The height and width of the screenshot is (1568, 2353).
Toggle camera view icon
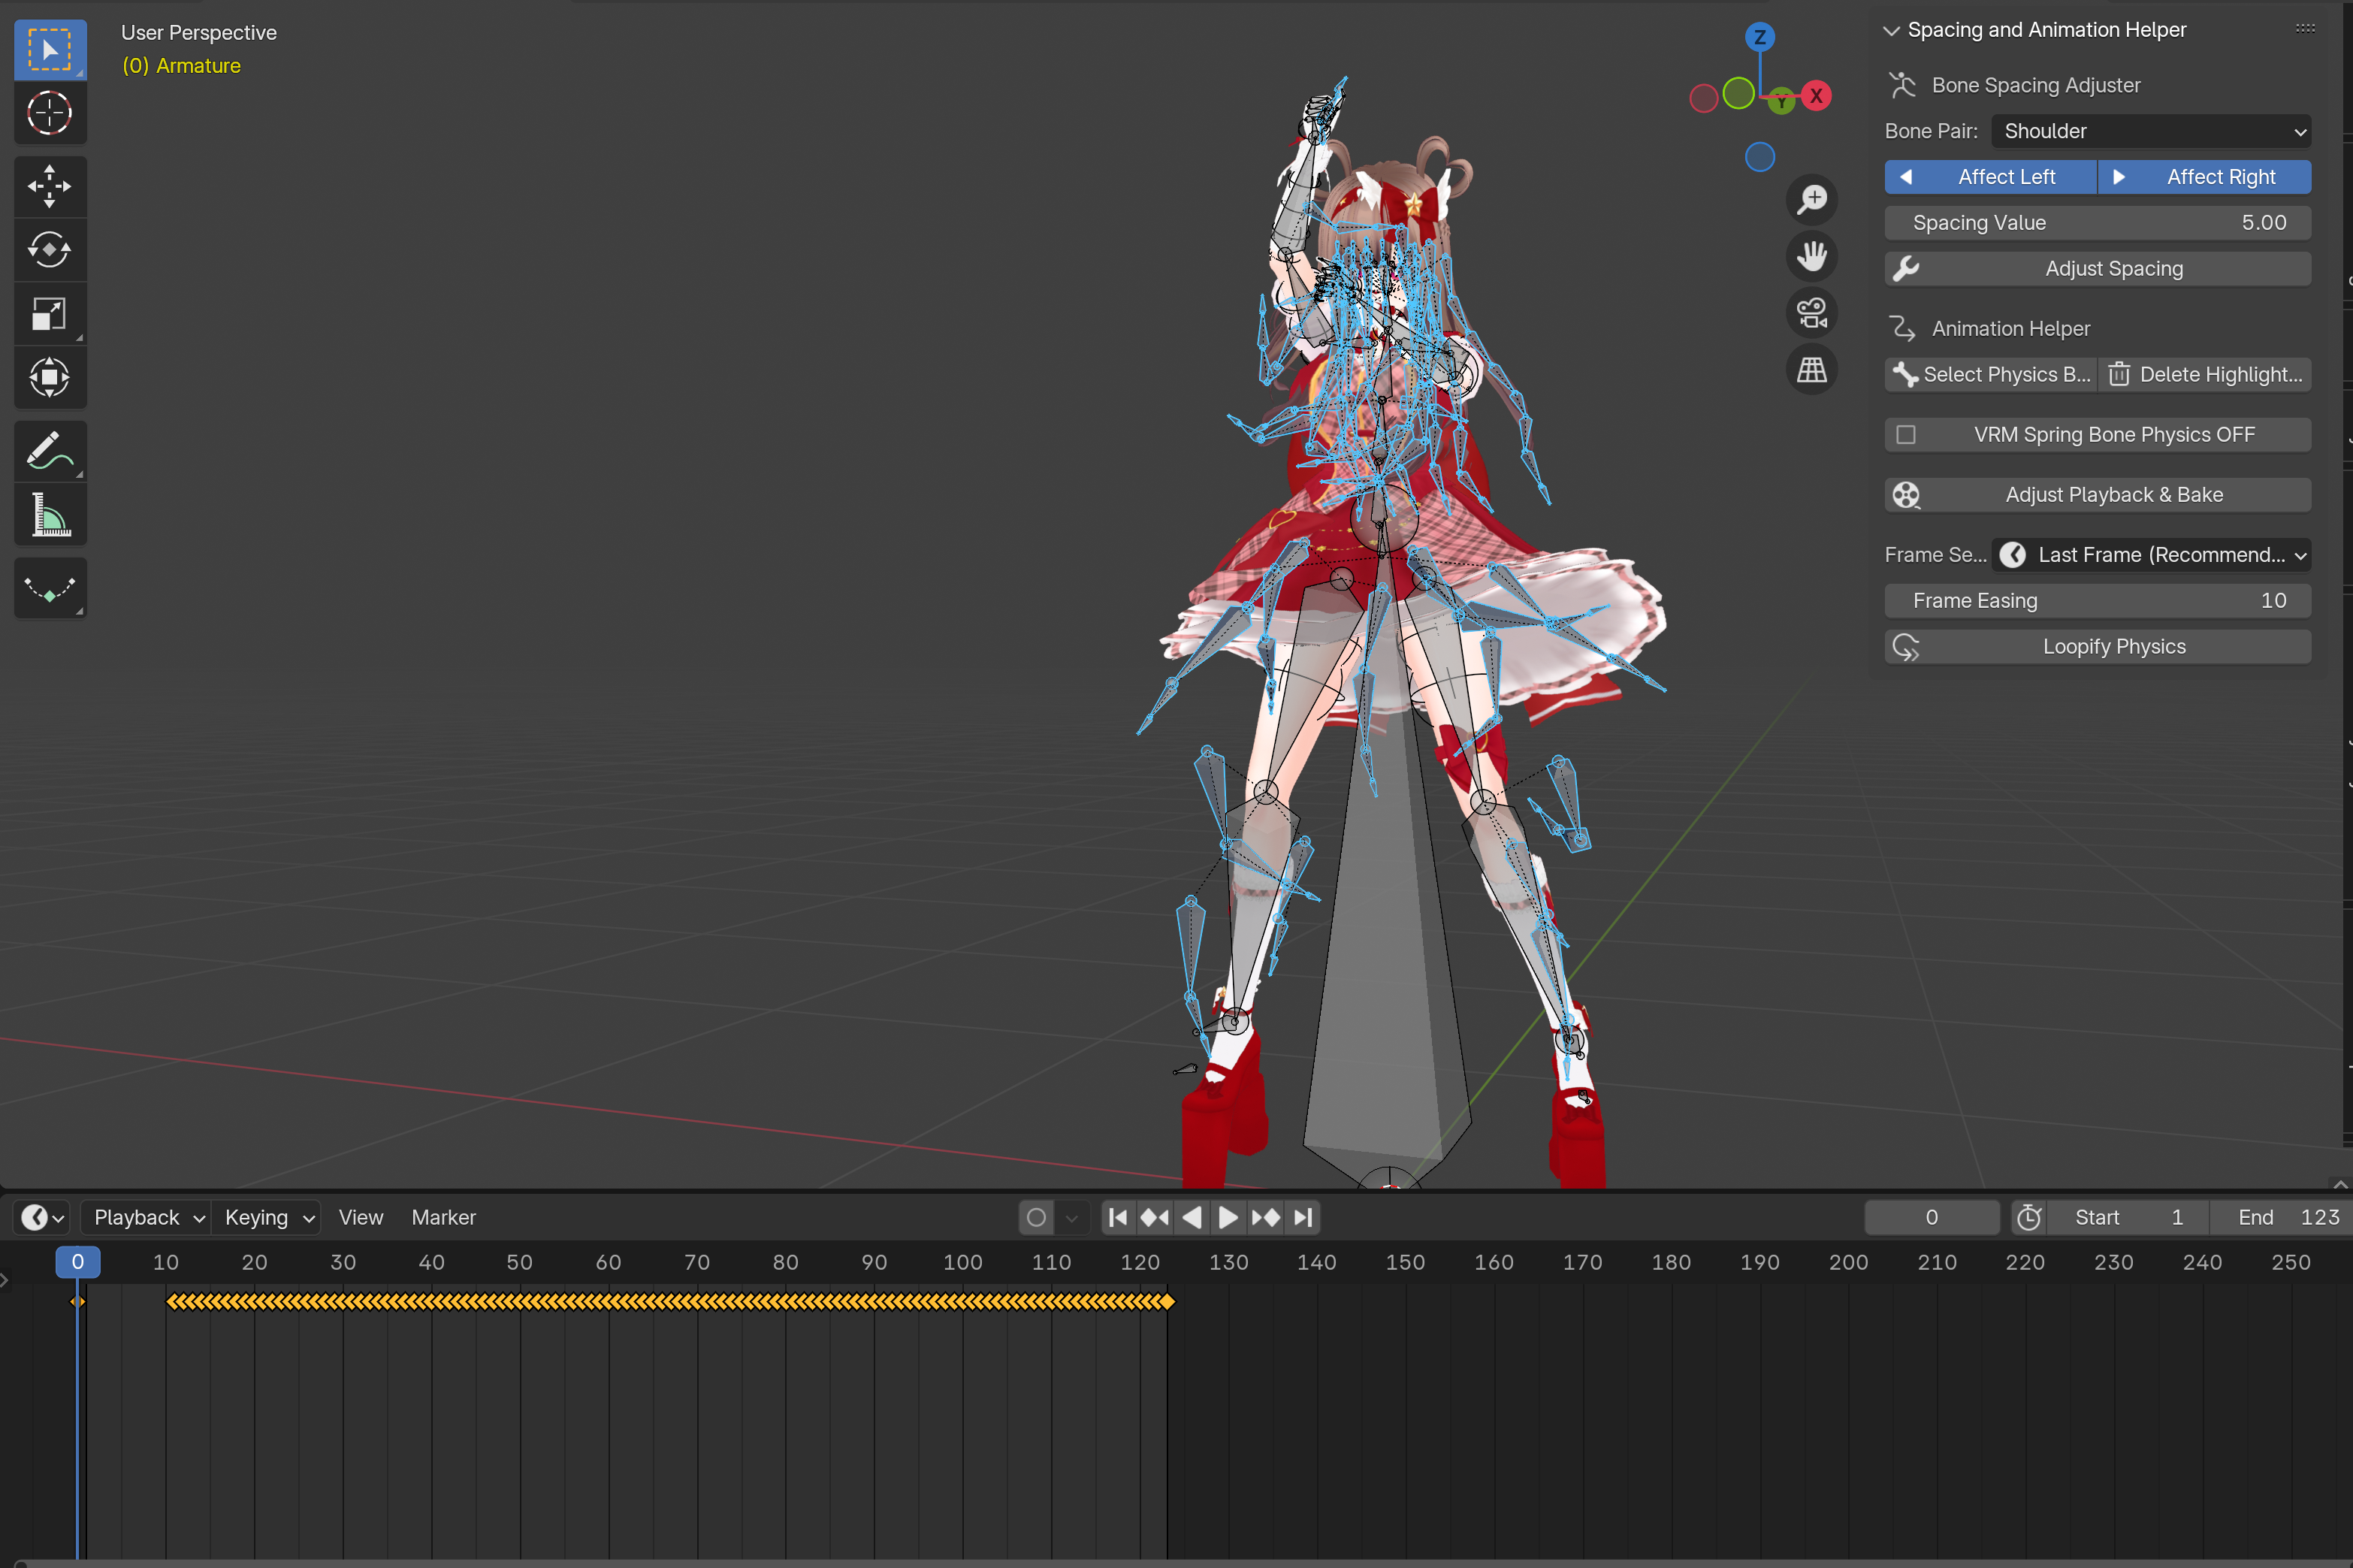pos(1811,313)
